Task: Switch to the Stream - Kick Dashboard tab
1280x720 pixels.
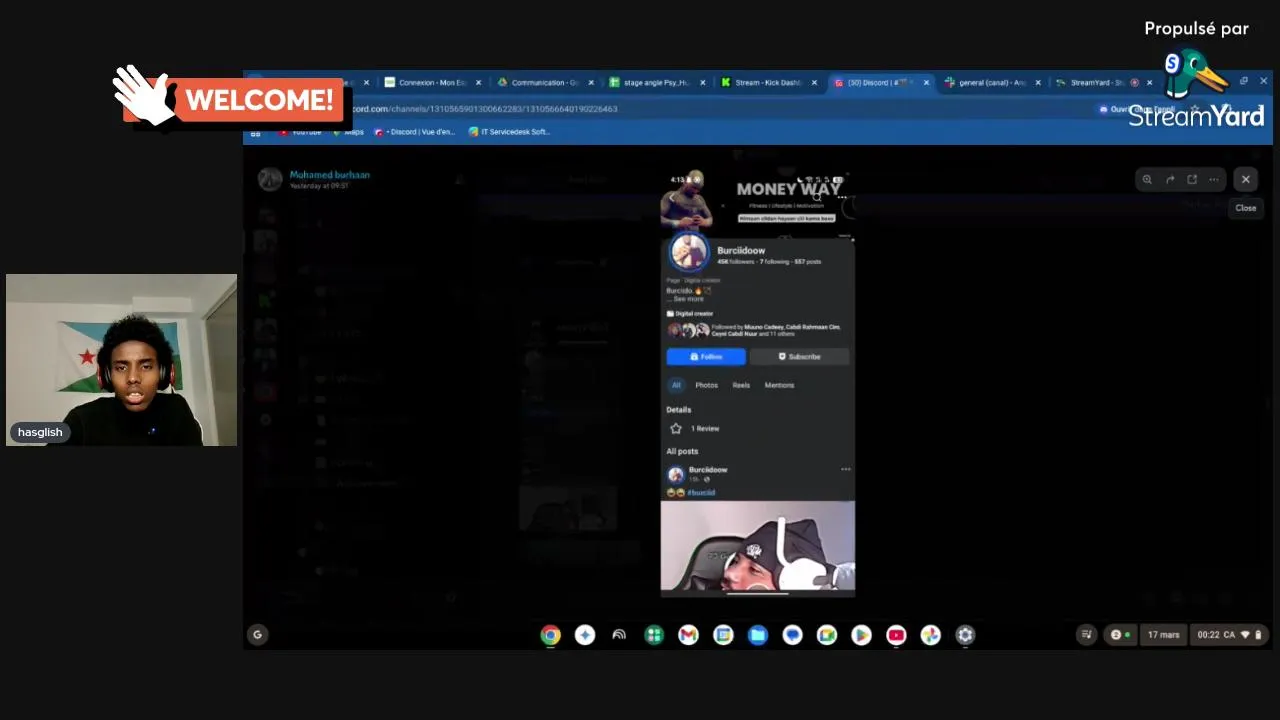Action: [x=768, y=83]
